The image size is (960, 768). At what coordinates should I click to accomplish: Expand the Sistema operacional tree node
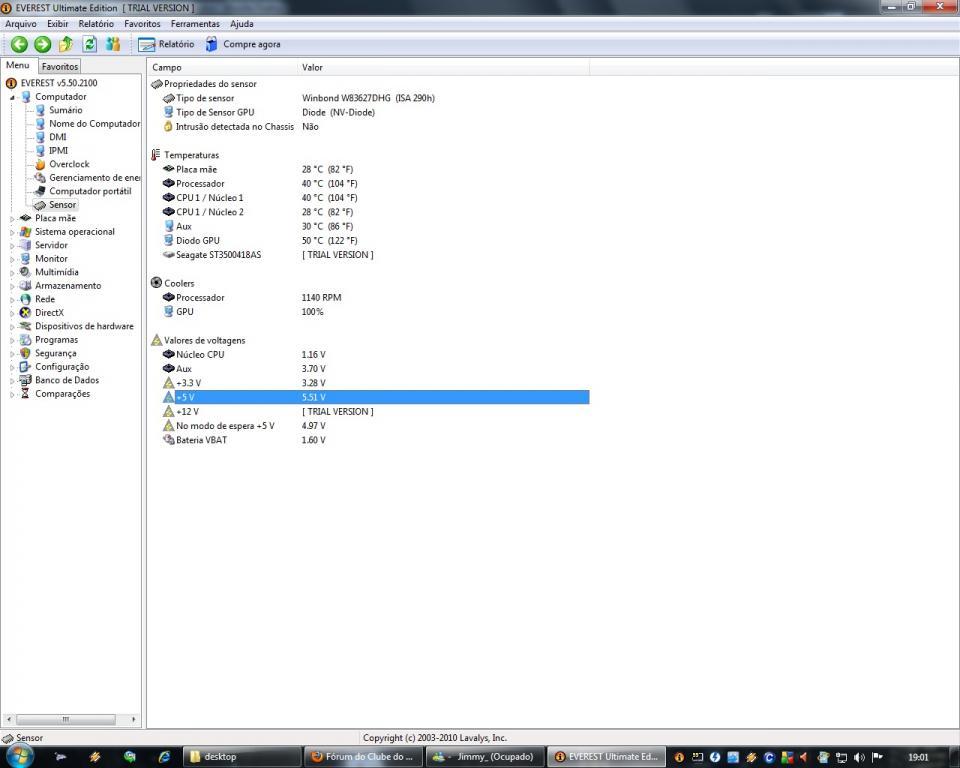click(12, 232)
